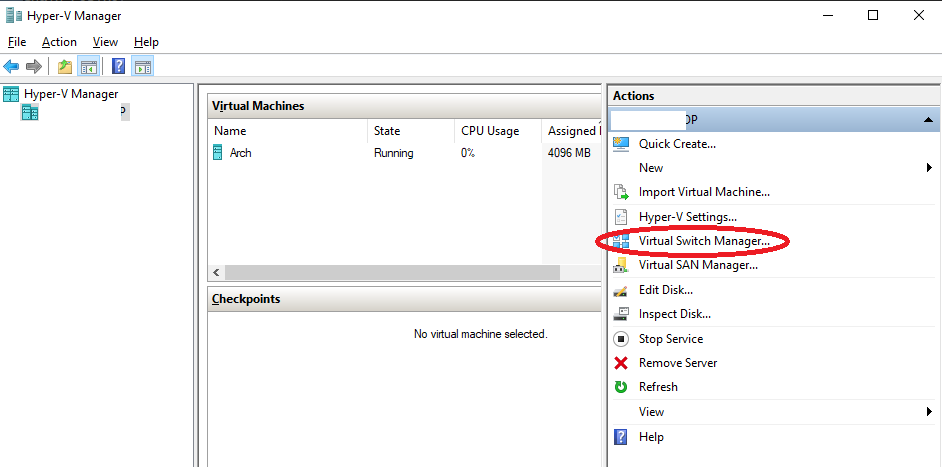This screenshot has height=467, width=942.
Task: Open the Help menu in menu bar
Action: point(146,42)
